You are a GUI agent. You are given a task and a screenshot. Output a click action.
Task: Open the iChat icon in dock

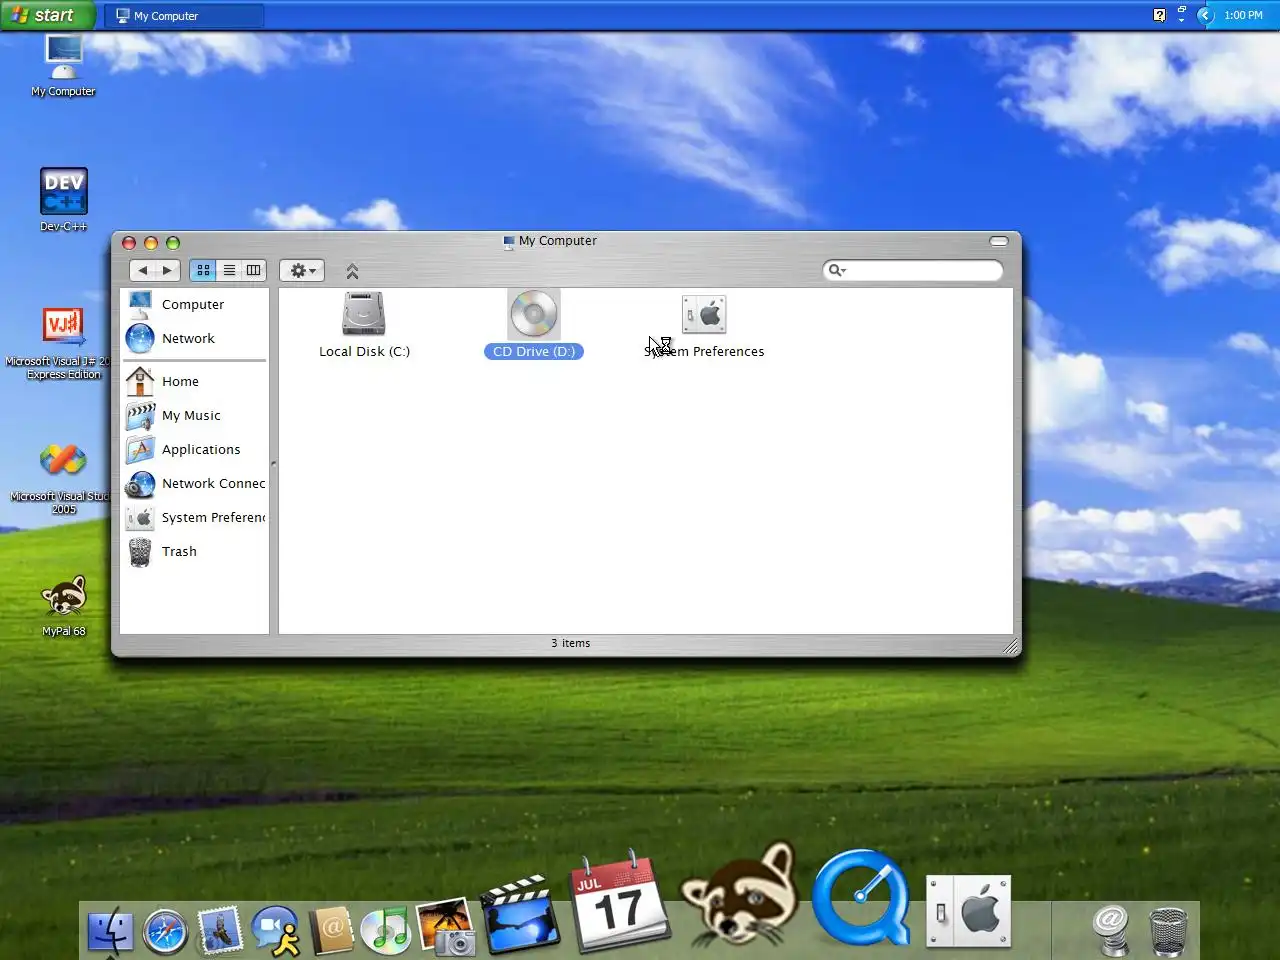(x=275, y=930)
